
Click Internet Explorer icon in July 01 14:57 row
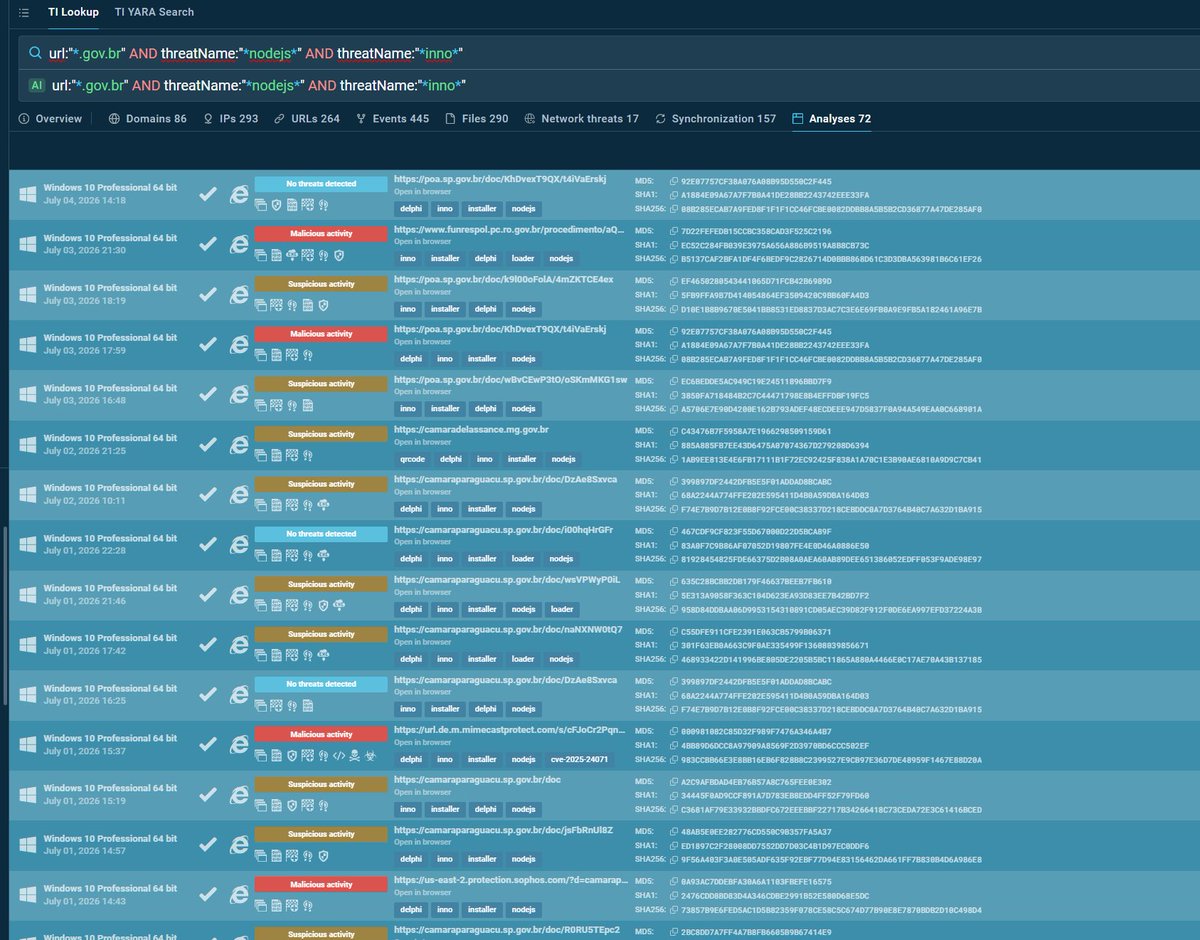(x=239, y=845)
